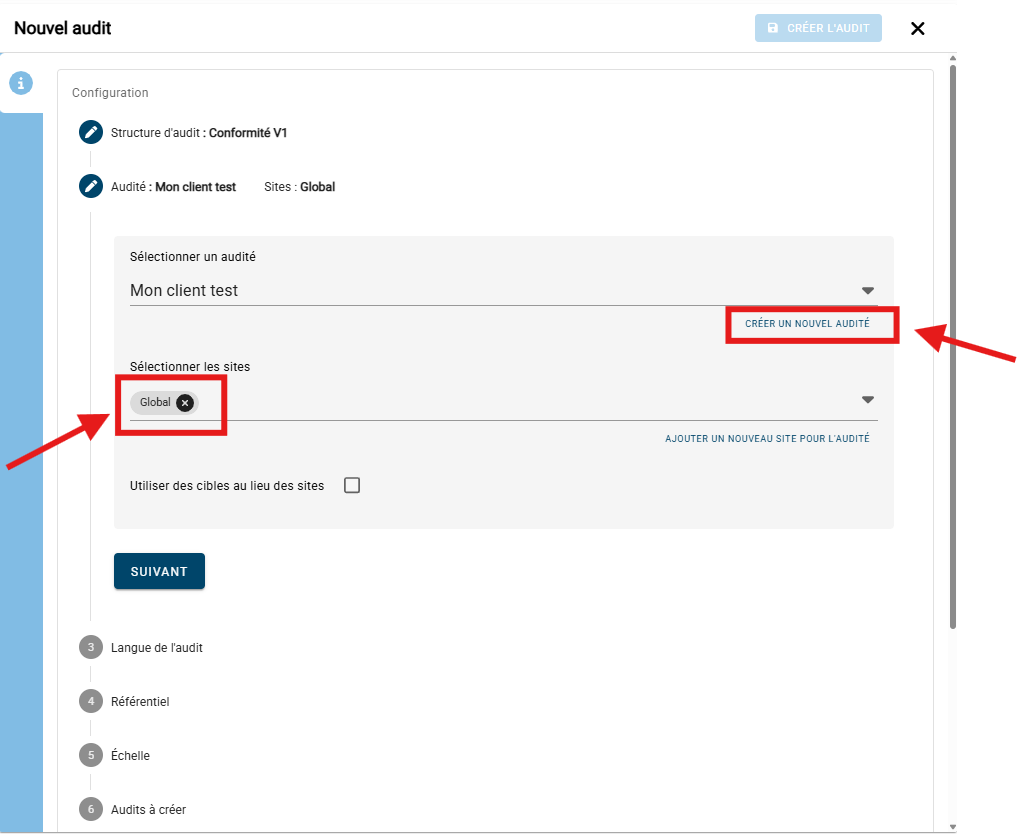Click step 4 circle icon
The image size is (1017, 834).
(x=91, y=702)
